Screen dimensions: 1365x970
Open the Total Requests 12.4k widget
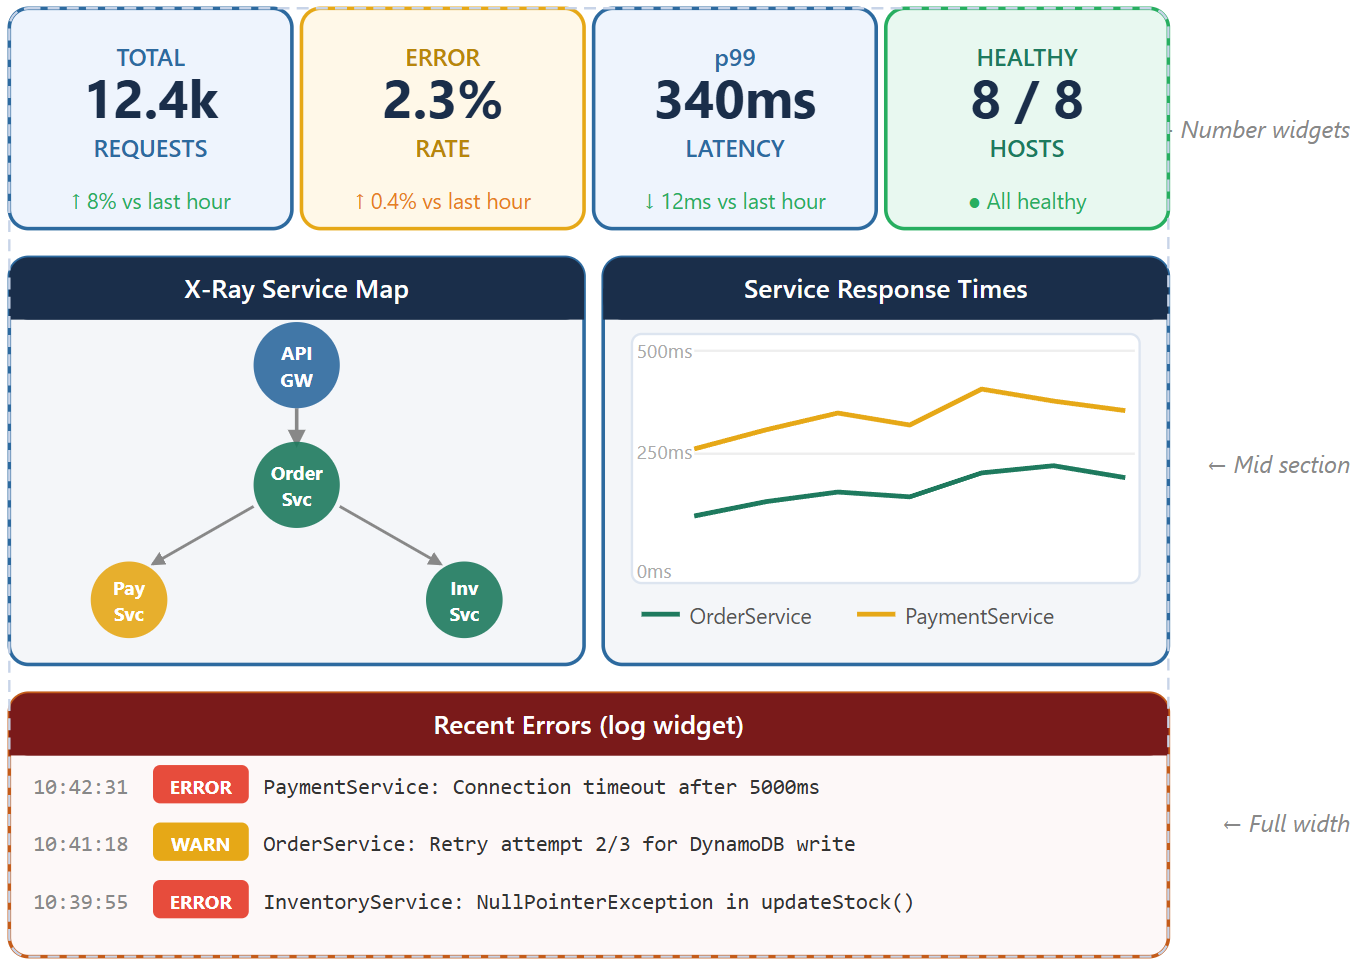pyautogui.click(x=151, y=119)
